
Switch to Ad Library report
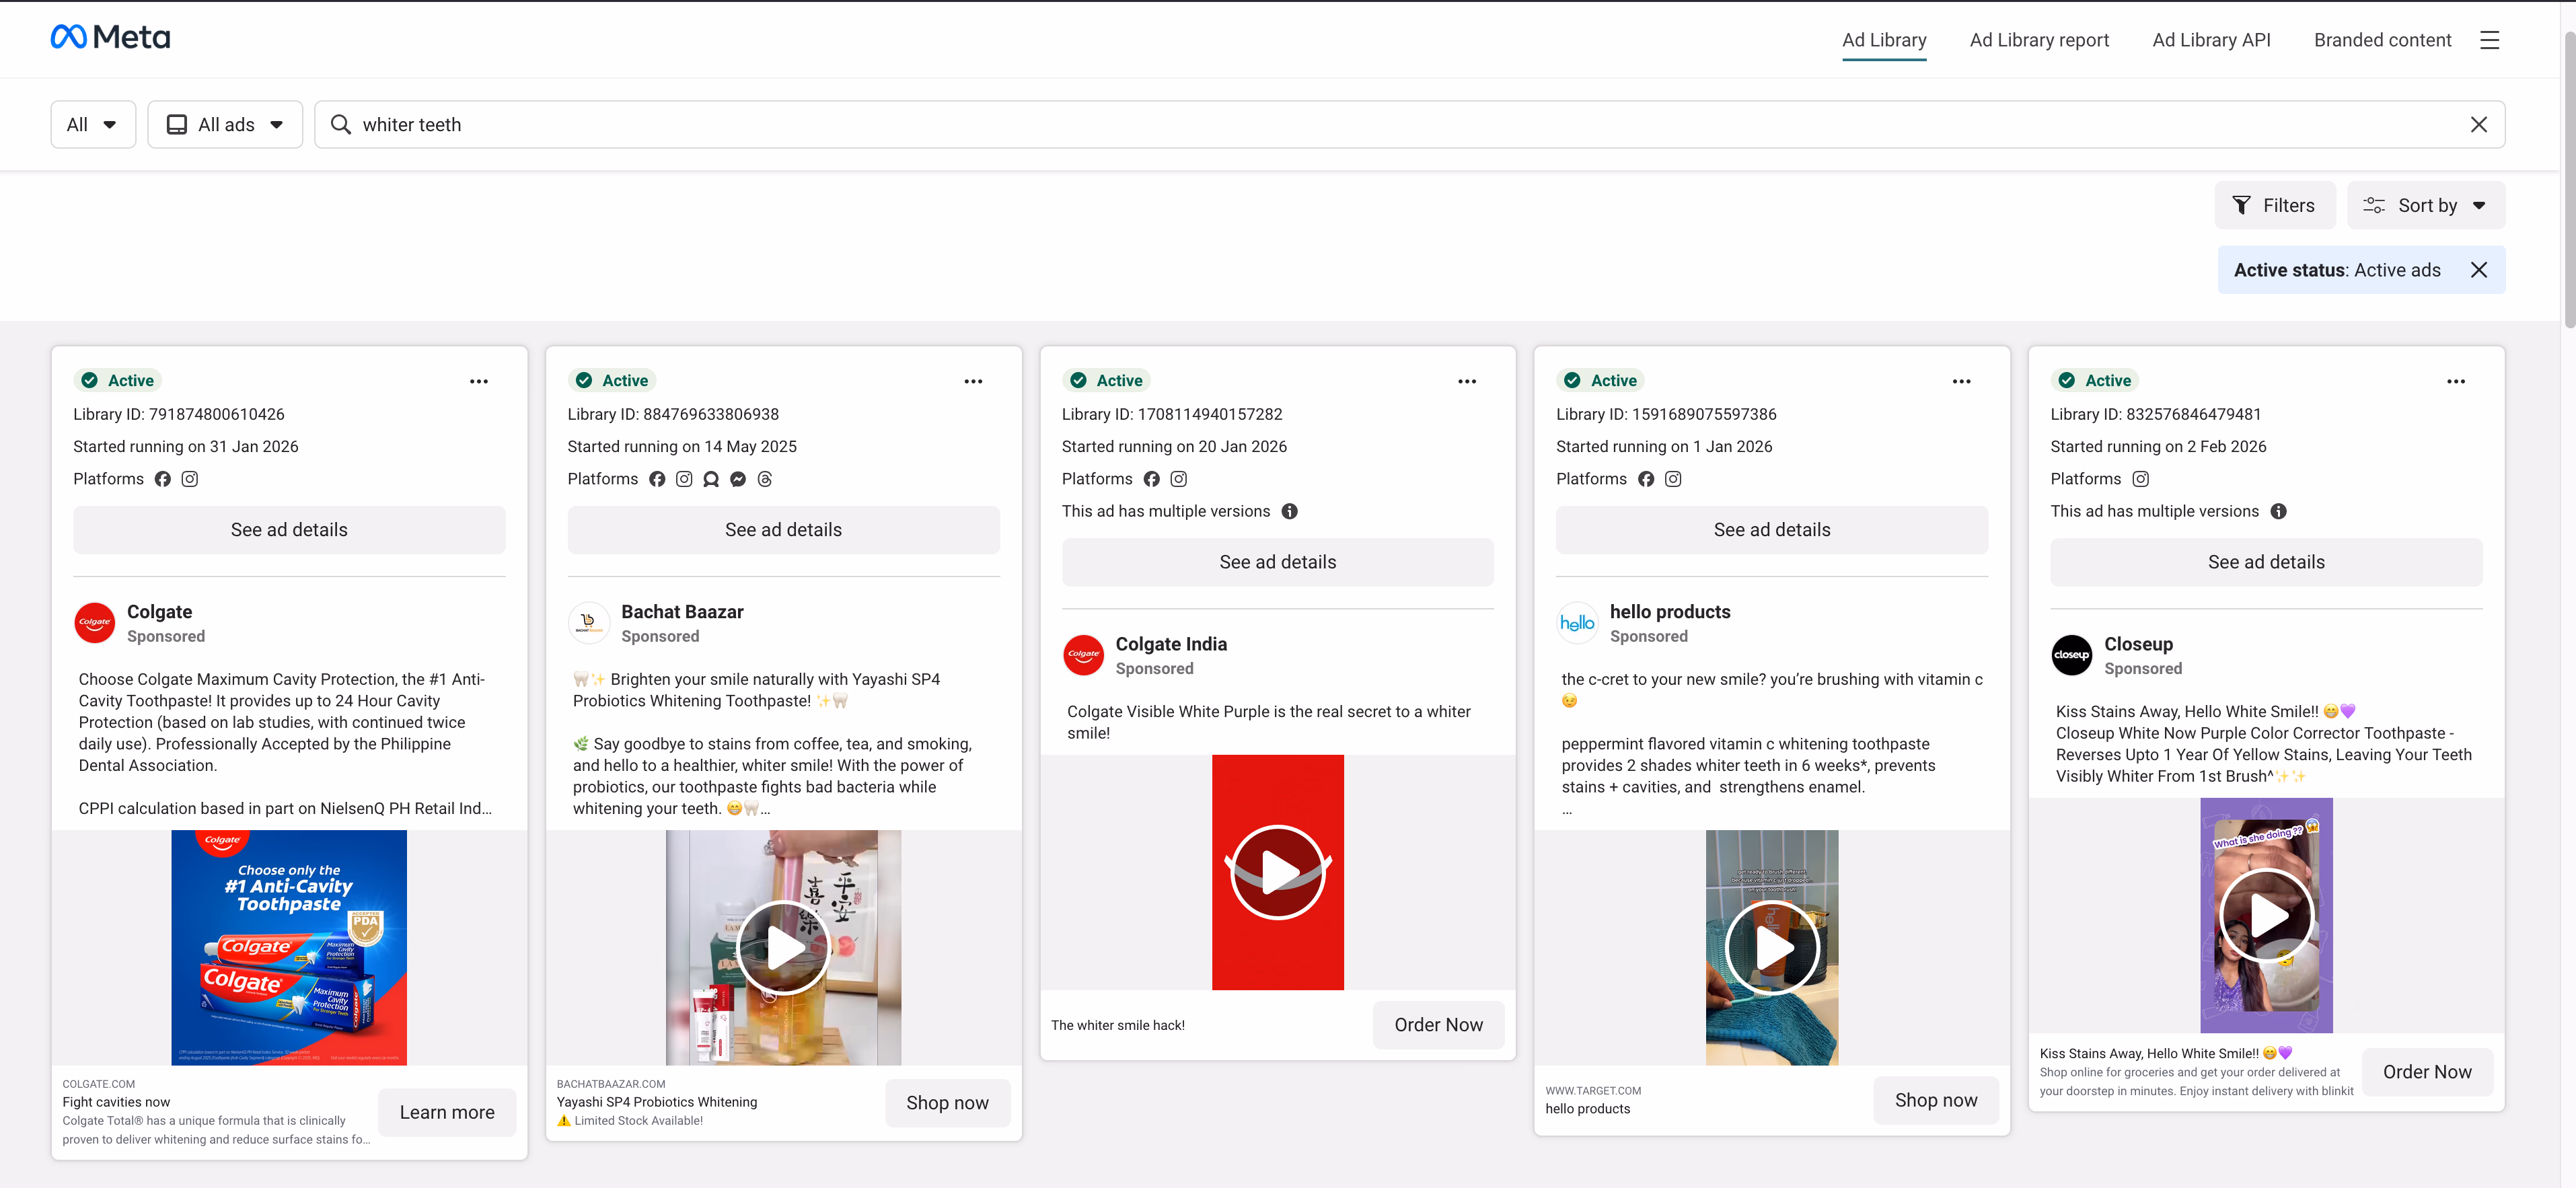pyautogui.click(x=2038, y=40)
